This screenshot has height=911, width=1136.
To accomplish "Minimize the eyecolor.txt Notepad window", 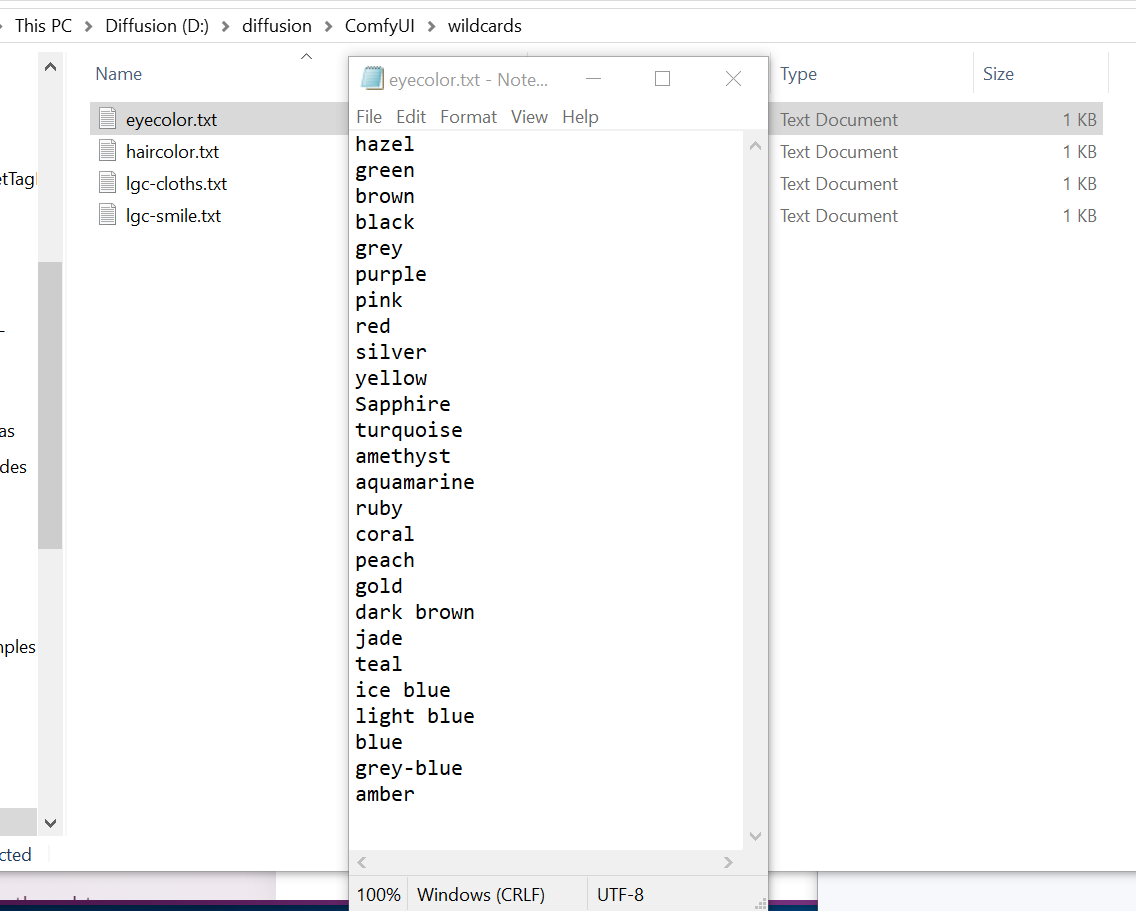I will pyautogui.click(x=593, y=78).
